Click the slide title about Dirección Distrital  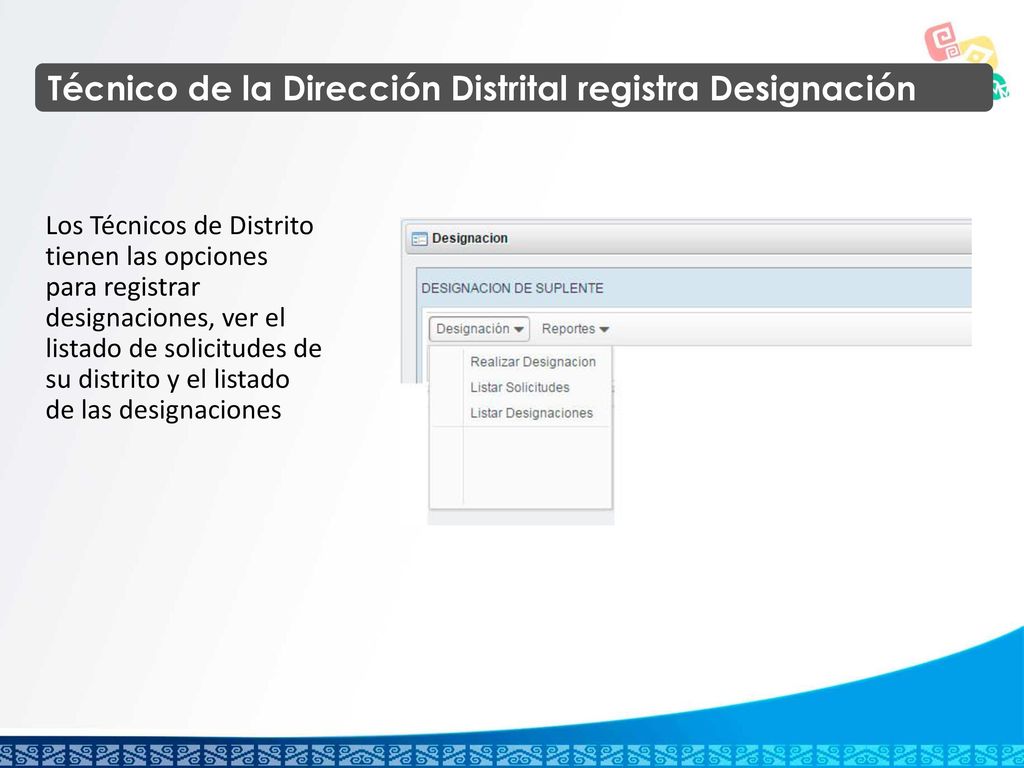tap(482, 88)
